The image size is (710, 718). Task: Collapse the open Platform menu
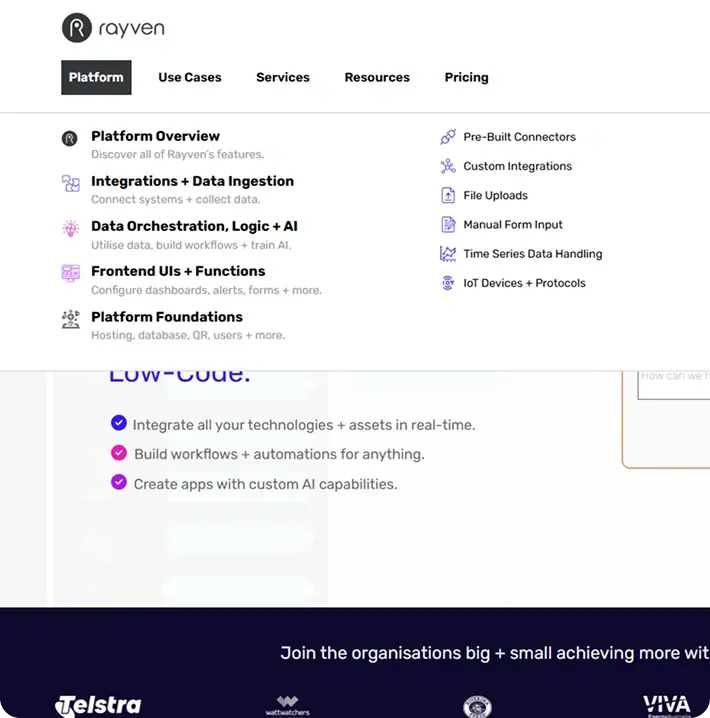click(x=96, y=77)
